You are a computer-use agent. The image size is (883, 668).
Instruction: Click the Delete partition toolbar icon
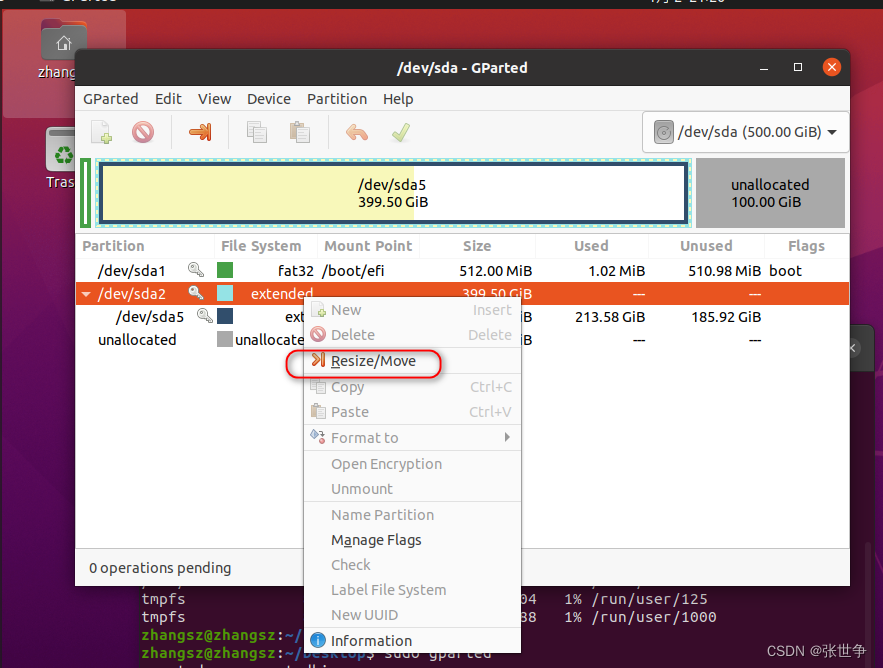point(143,132)
